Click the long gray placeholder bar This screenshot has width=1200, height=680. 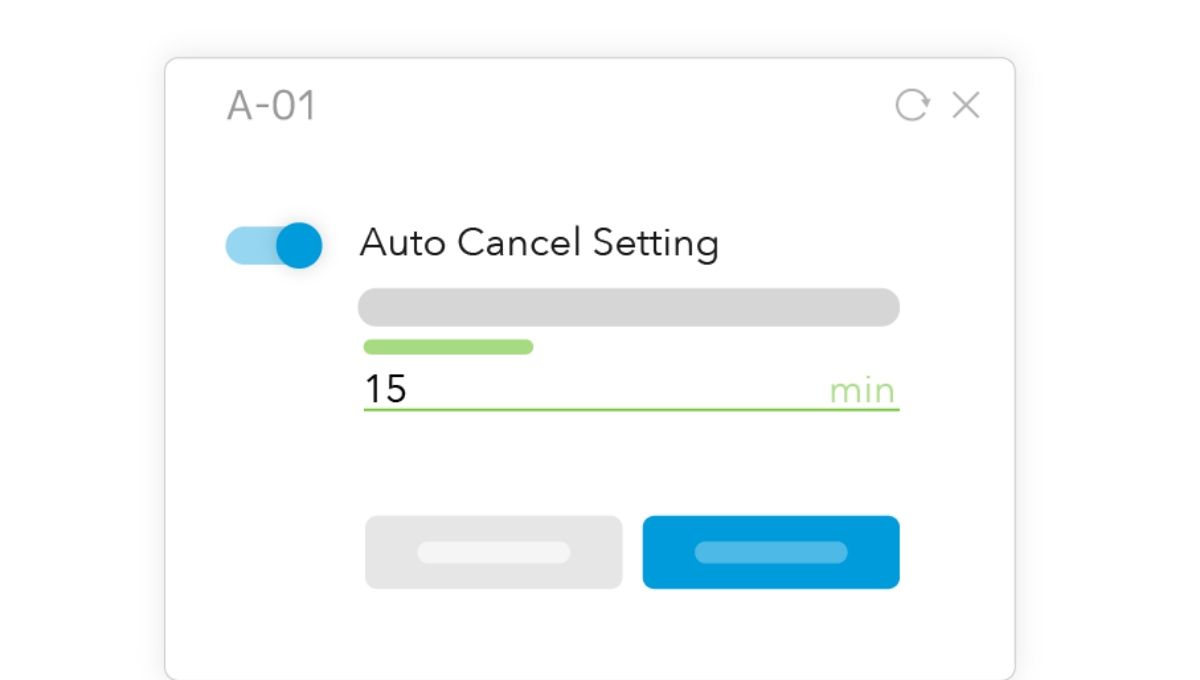pyautogui.click(x=629, y=307)
